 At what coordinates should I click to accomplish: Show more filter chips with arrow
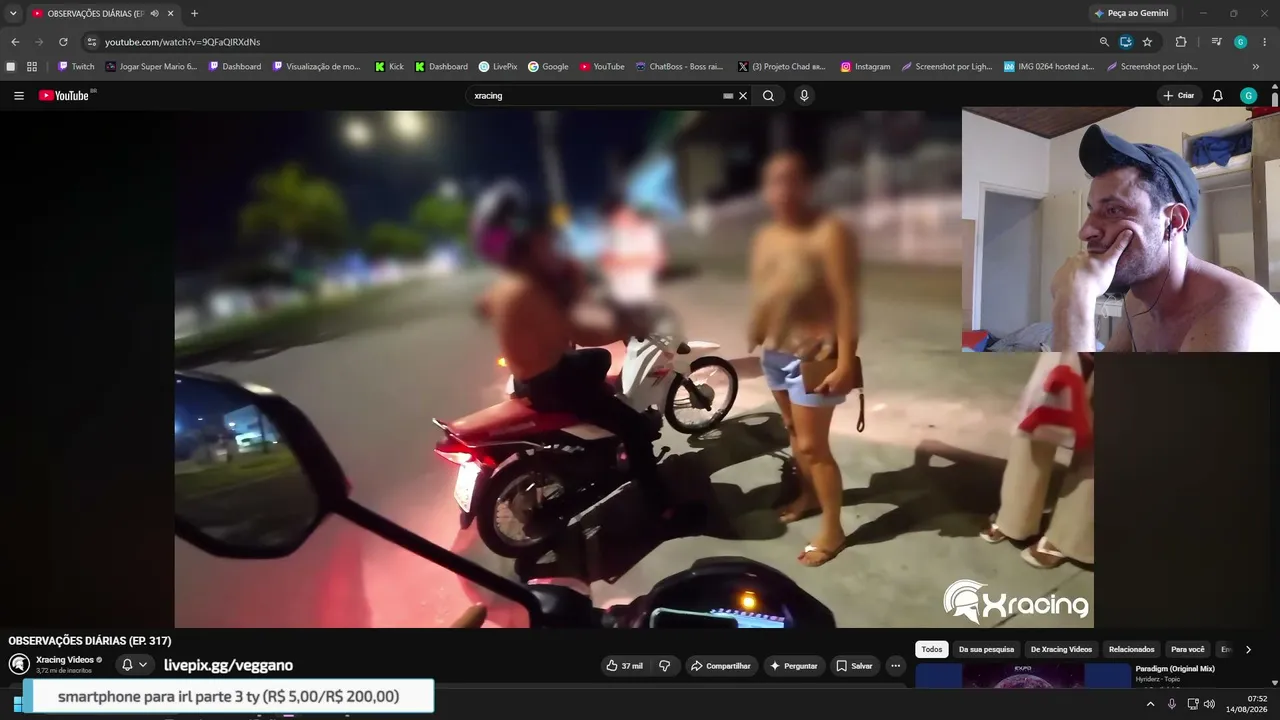1248,650
